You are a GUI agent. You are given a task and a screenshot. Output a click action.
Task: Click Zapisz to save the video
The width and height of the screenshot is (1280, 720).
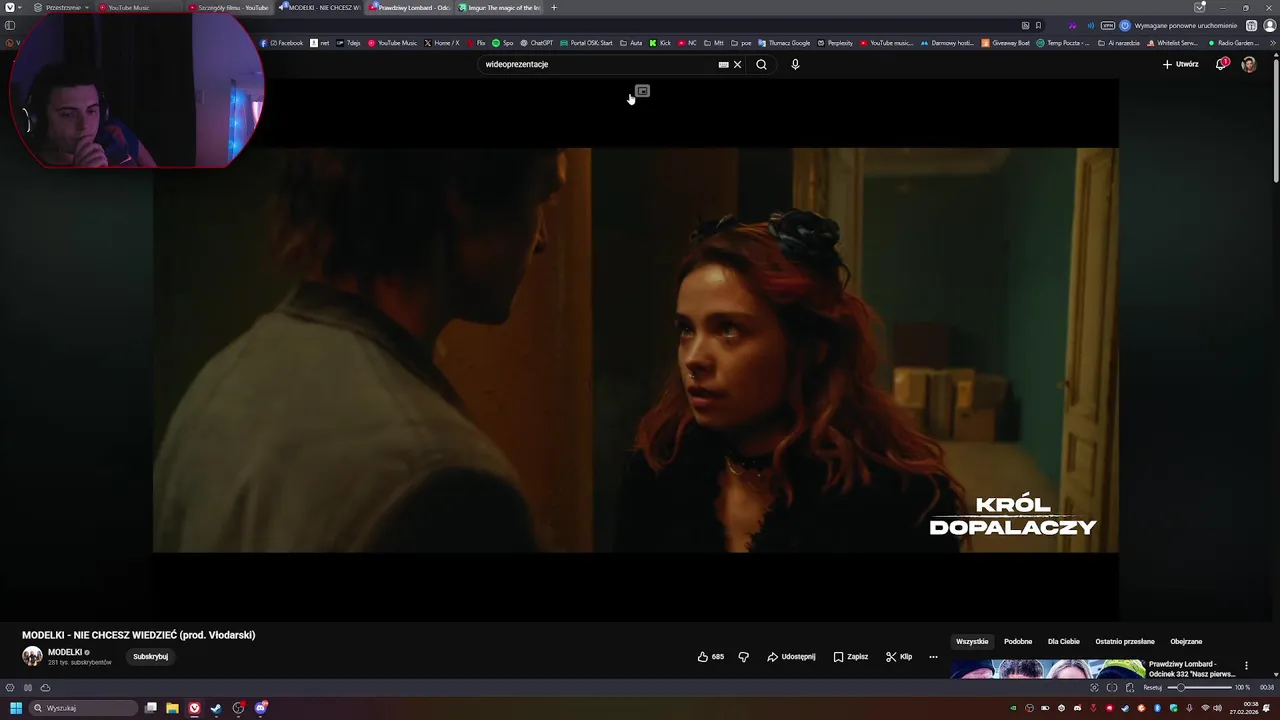point(850,657)
